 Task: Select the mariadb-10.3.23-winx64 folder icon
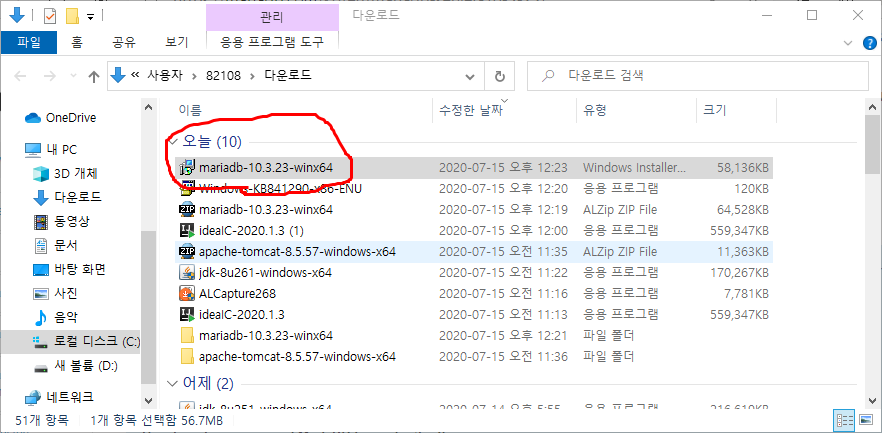coord(186,336)
